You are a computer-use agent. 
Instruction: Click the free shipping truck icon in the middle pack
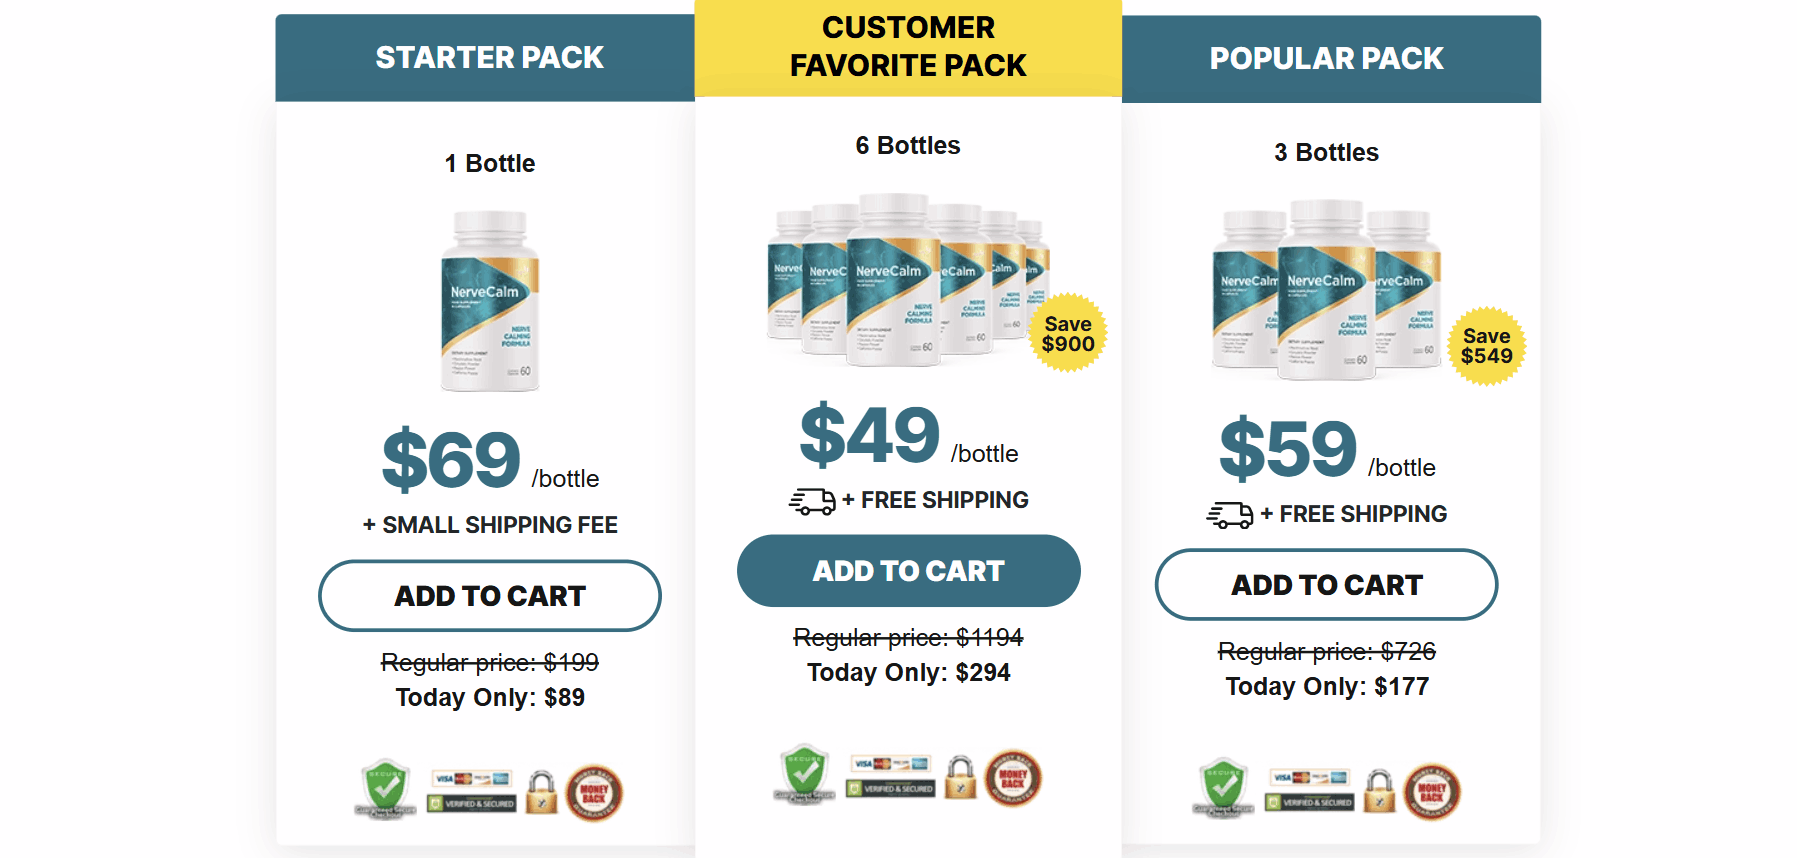click(x=812, y=501)
